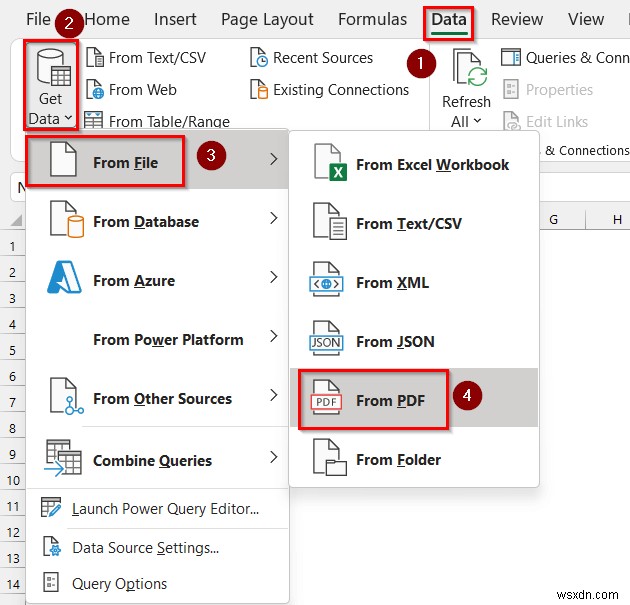Click the From Folder icon
This screenshot has height=605, width=630.
pyautogui.click(x=330, y=458)
